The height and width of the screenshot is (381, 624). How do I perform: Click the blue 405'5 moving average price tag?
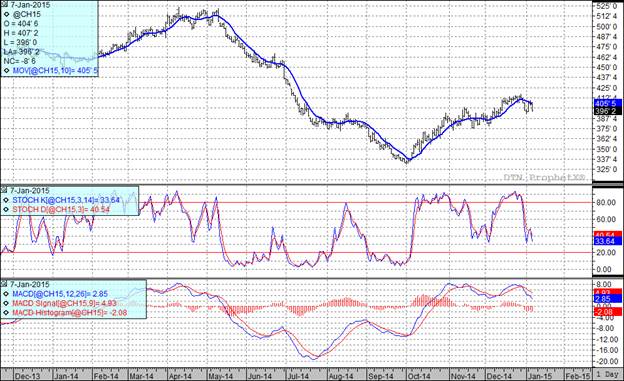click(607, 104)
